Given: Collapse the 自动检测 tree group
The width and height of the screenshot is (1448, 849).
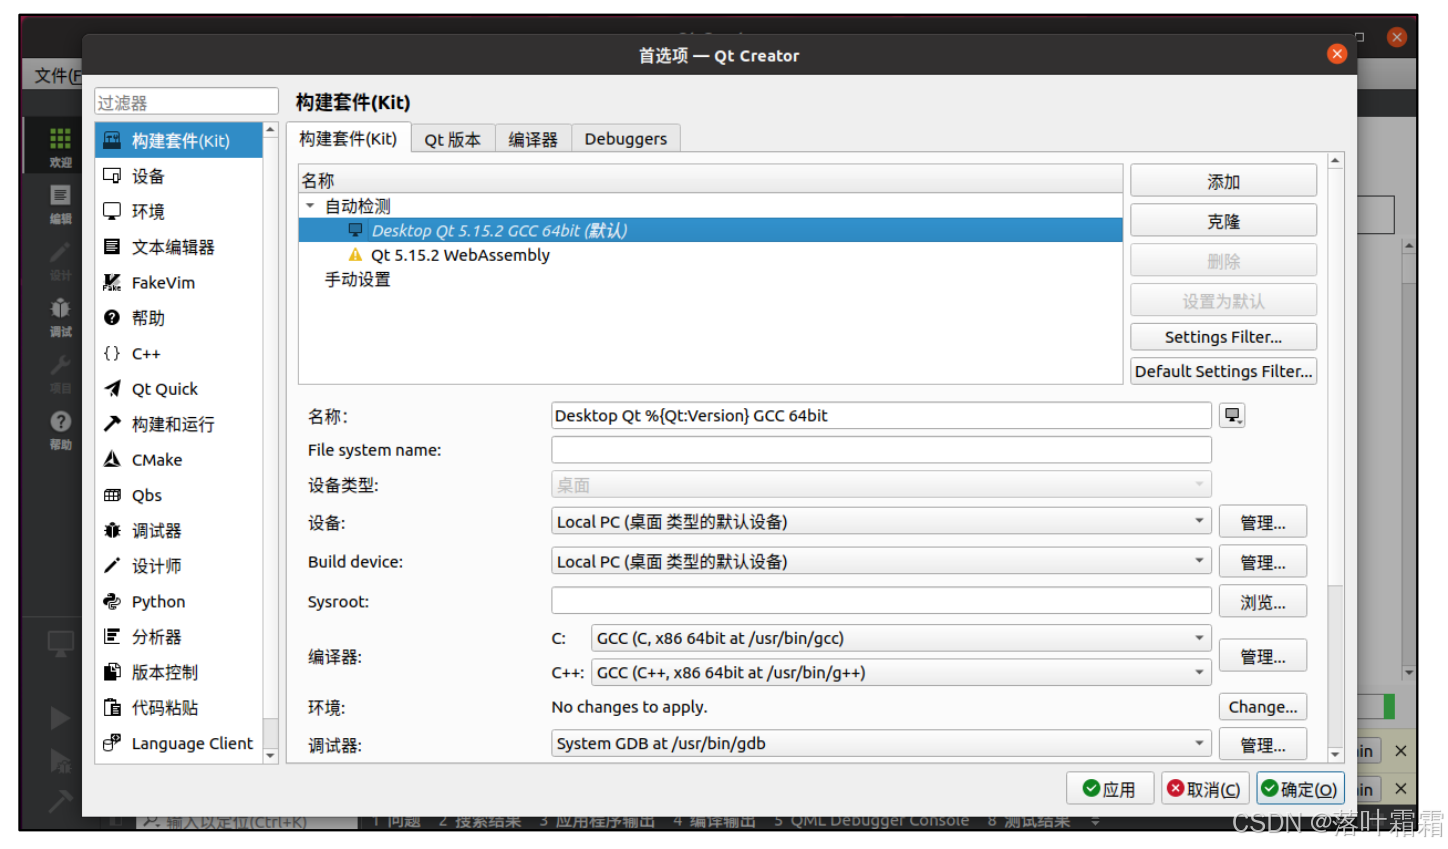Looking at the screenshot, I should click(x=310, y=206).
